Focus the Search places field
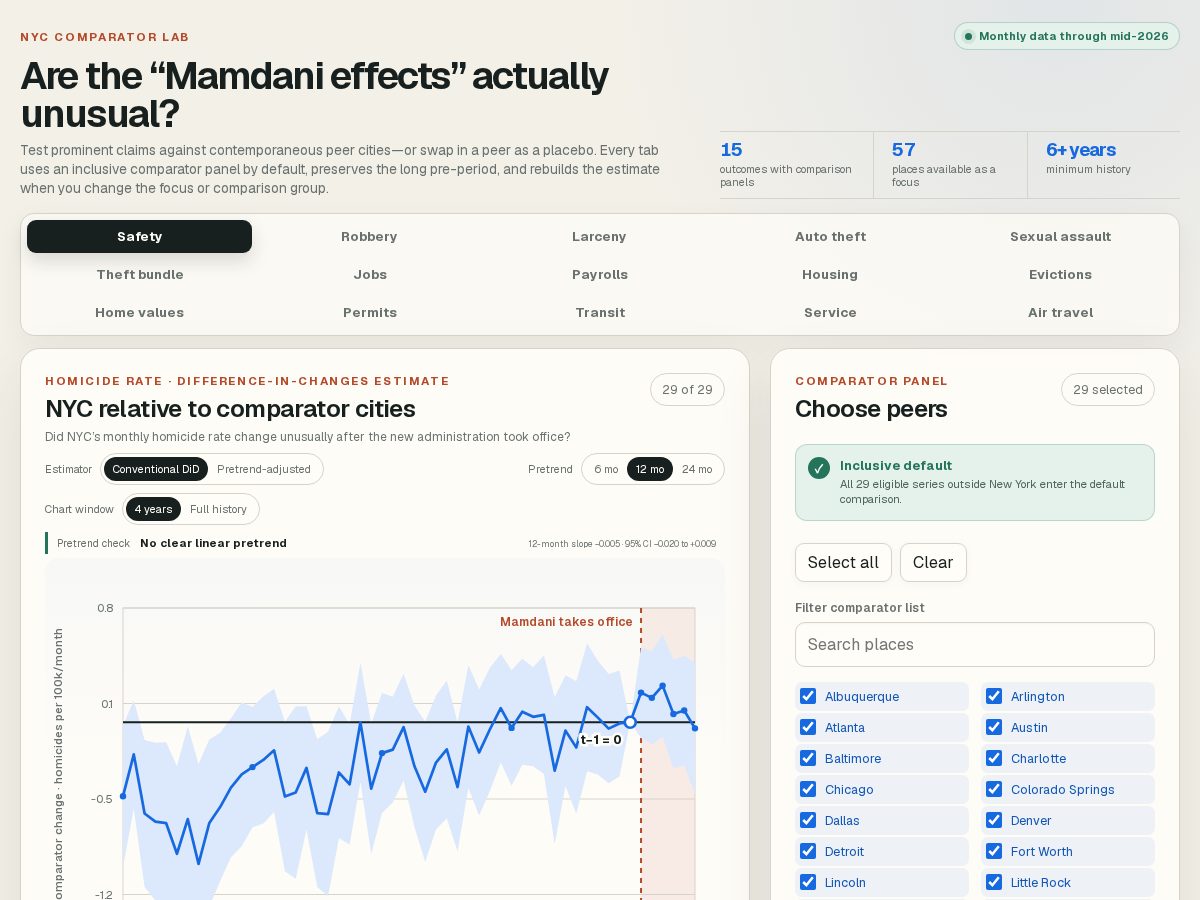 [x=975, y=645]
